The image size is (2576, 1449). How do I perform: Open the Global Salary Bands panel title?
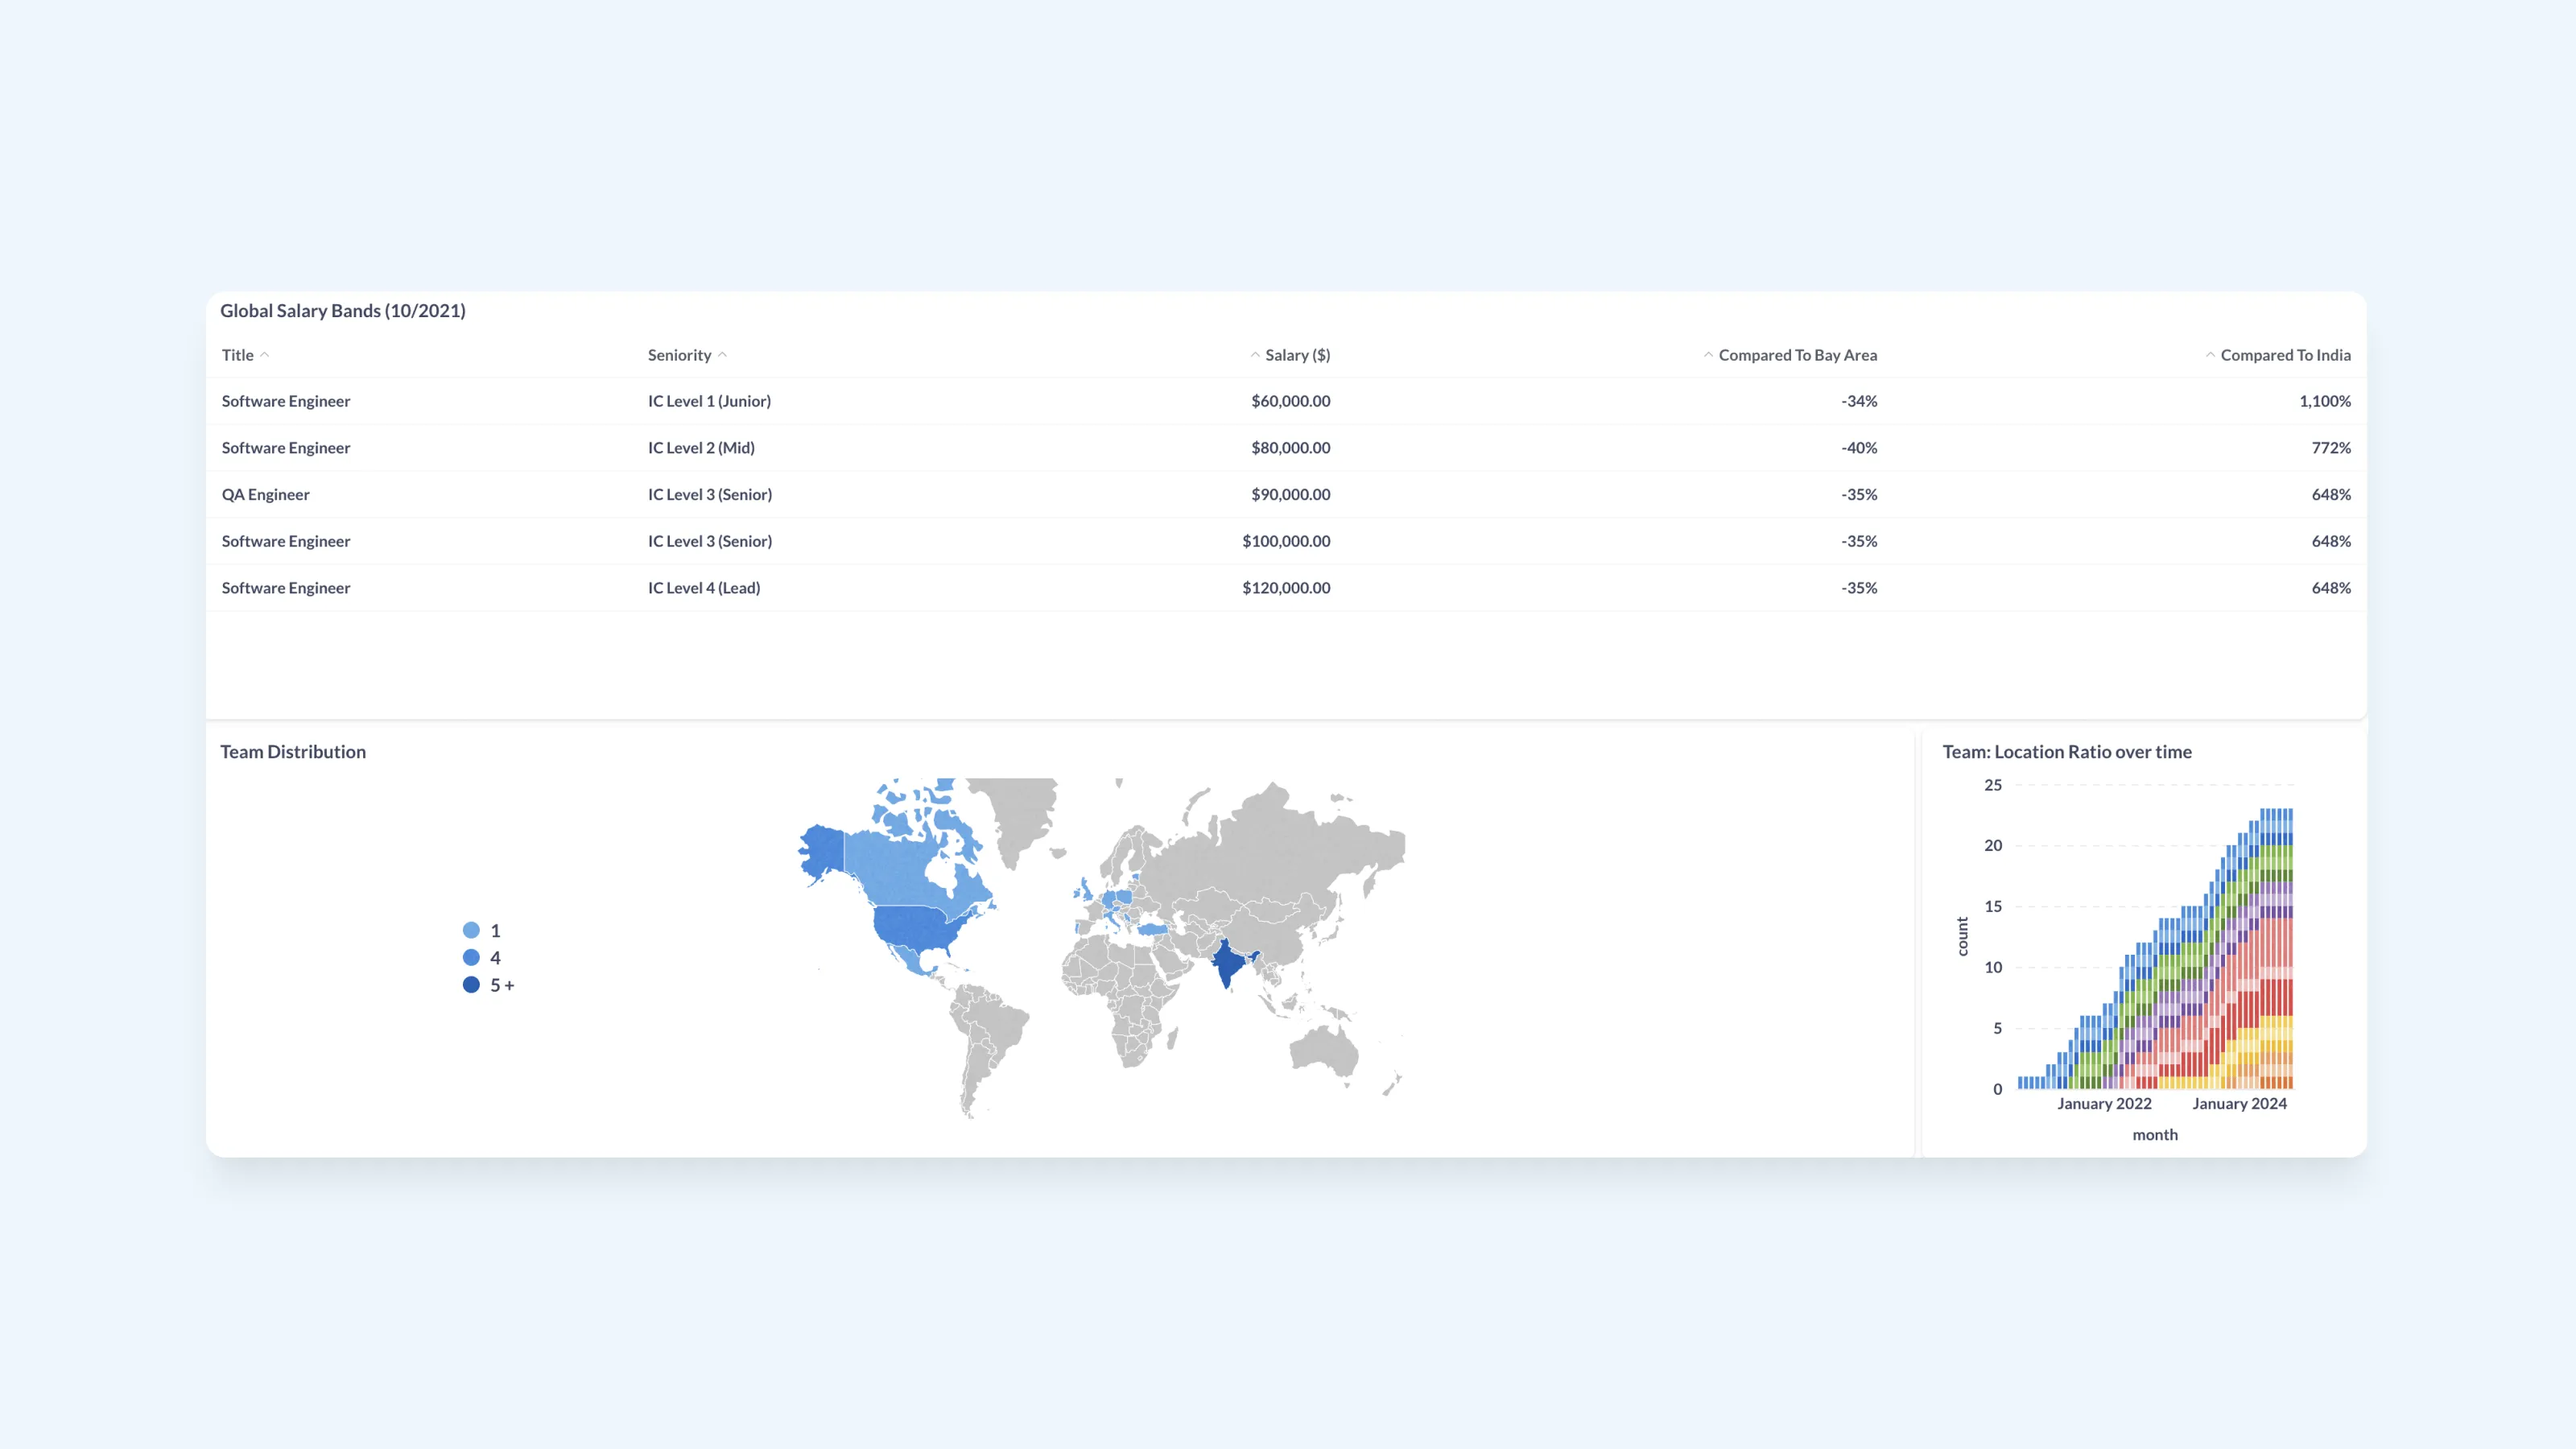pyautogui.click(x=342, y=310)
